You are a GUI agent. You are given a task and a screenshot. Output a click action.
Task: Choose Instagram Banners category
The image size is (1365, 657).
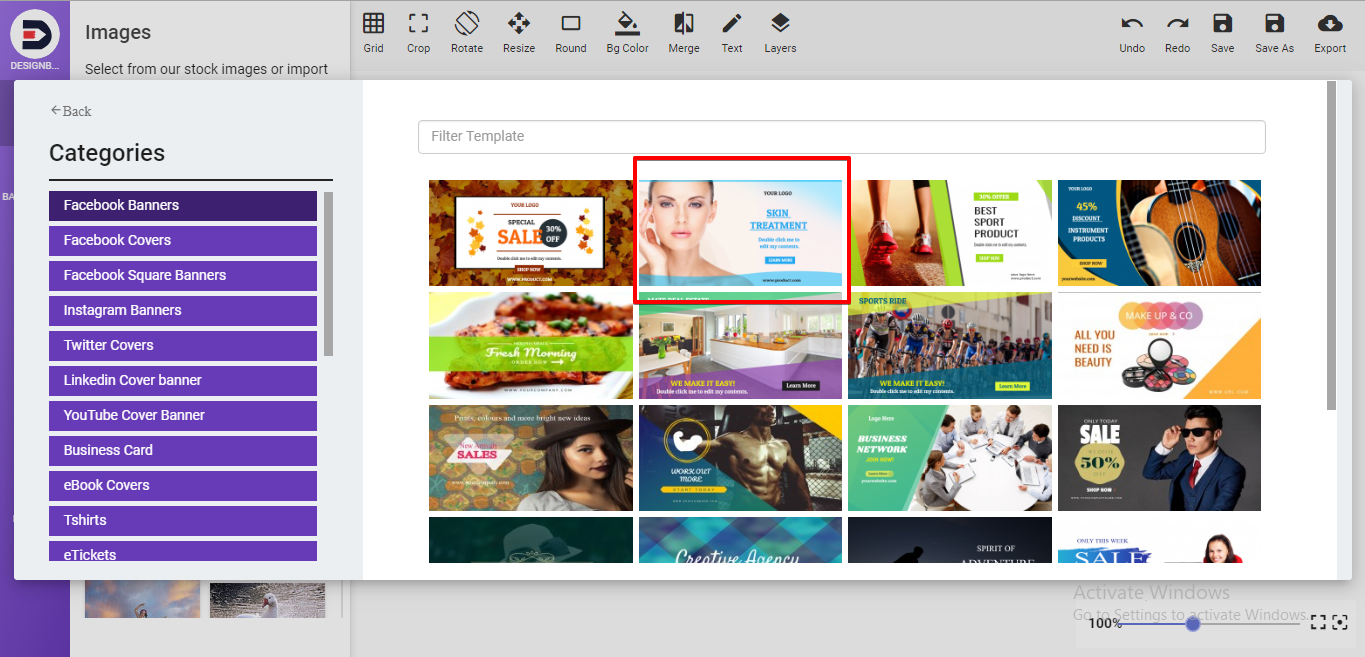(x=183, y=310)
